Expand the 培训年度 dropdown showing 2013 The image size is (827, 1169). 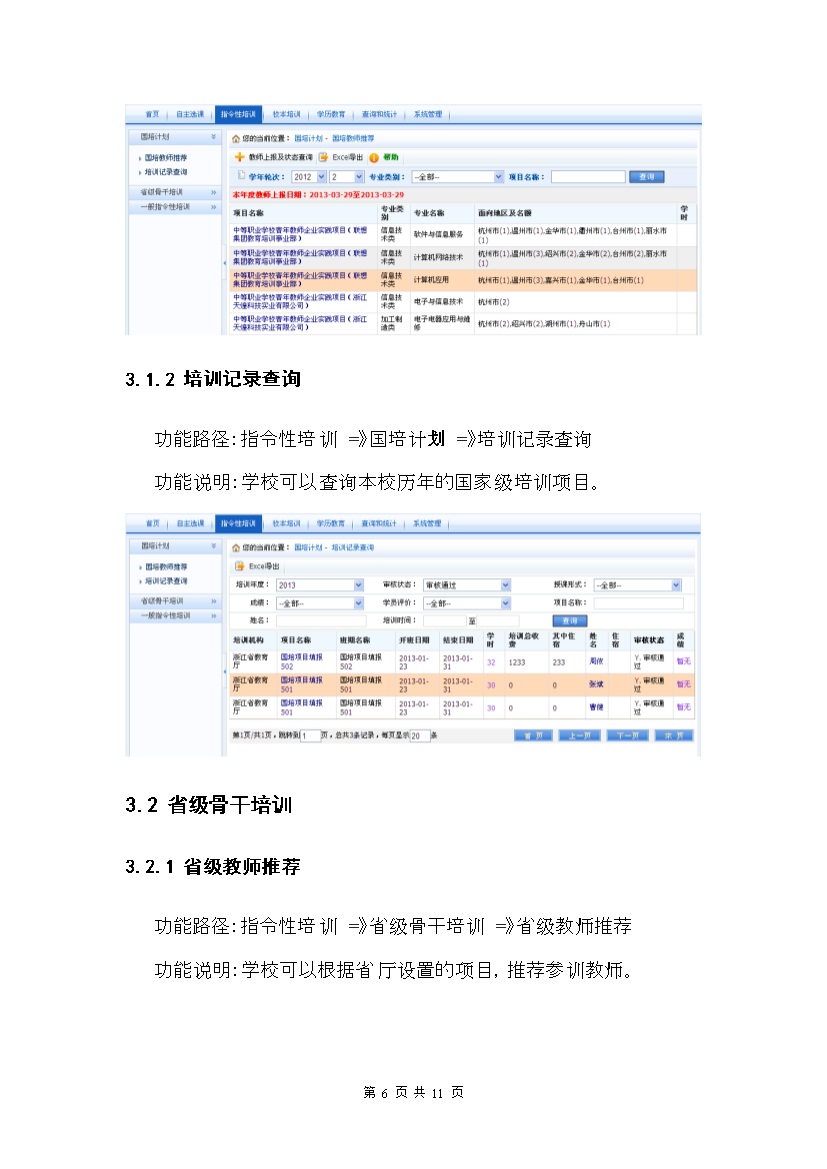coord(319,585)
